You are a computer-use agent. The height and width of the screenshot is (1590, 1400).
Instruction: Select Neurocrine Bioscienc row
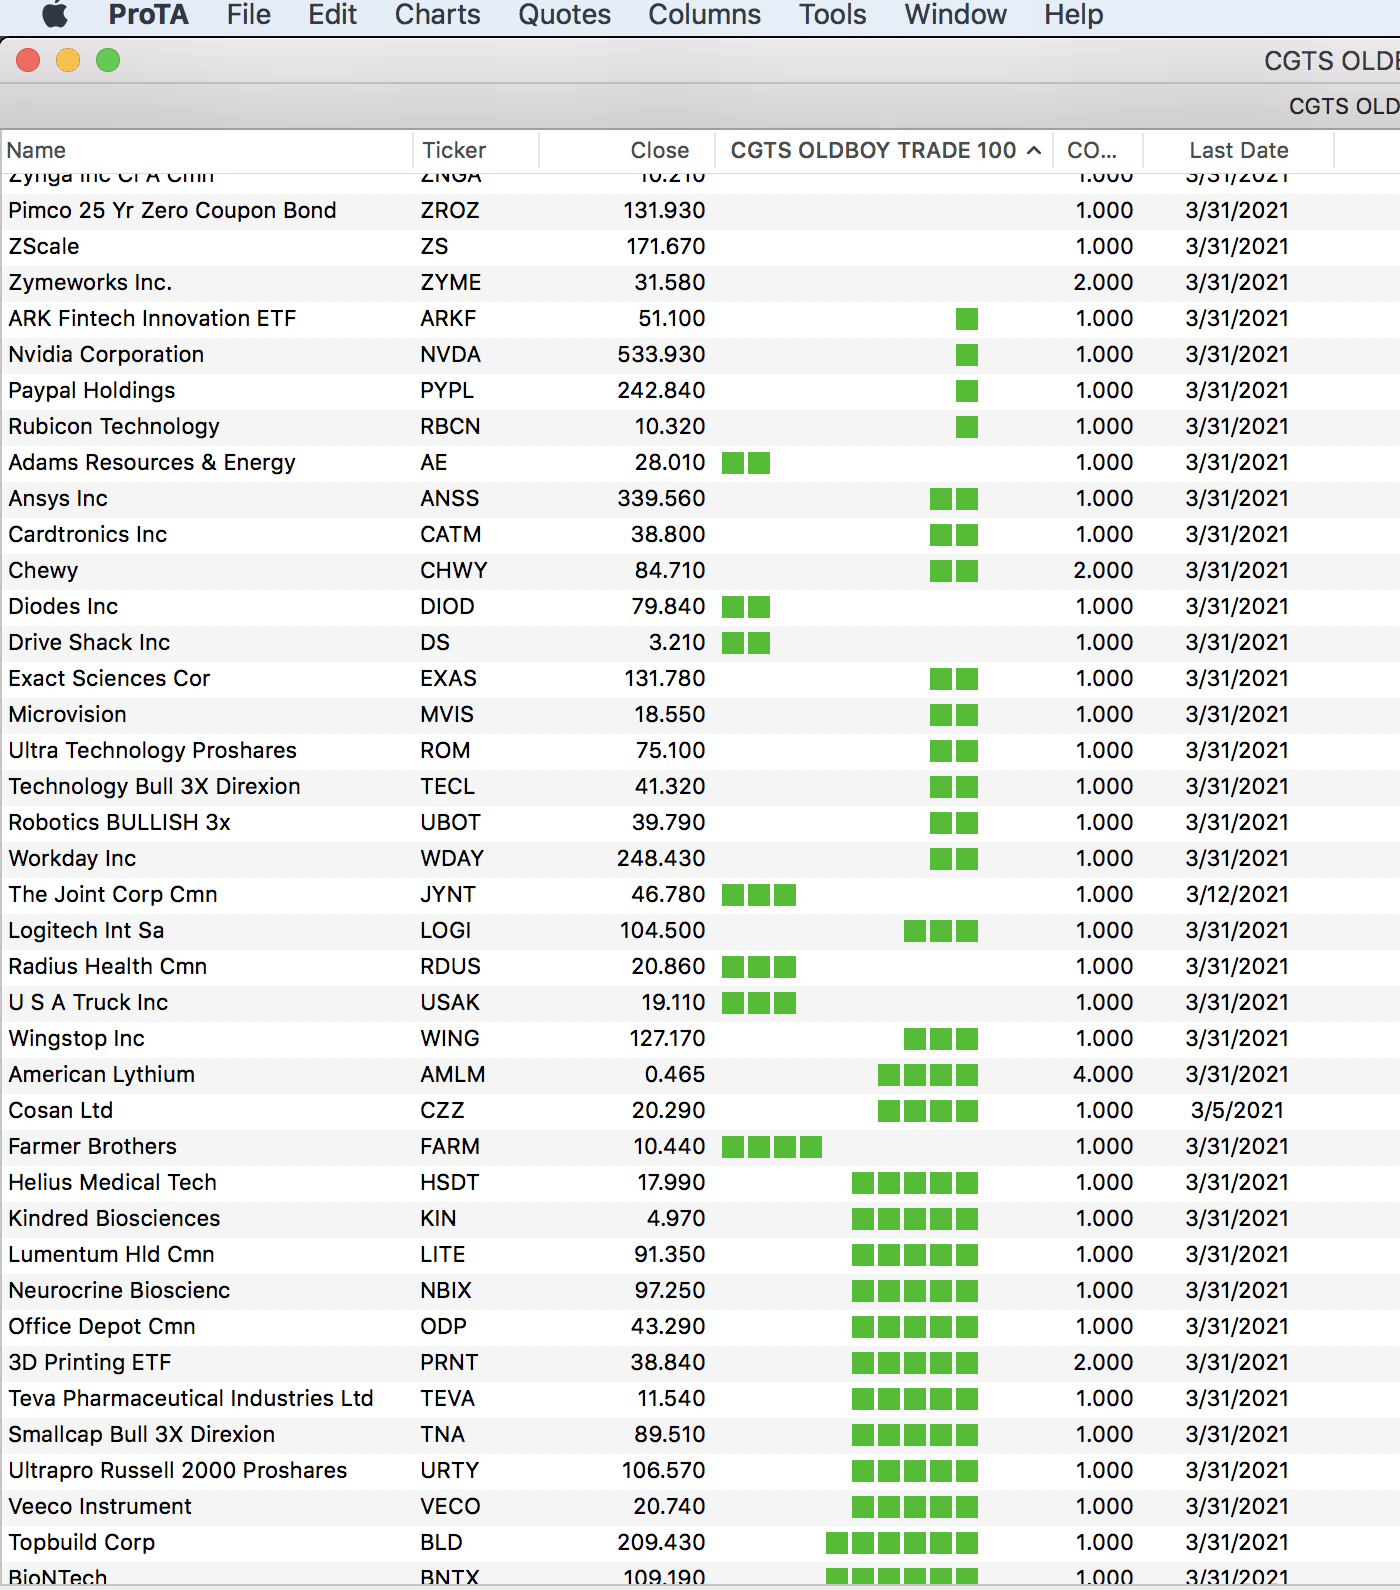[x=700, y=1291]
